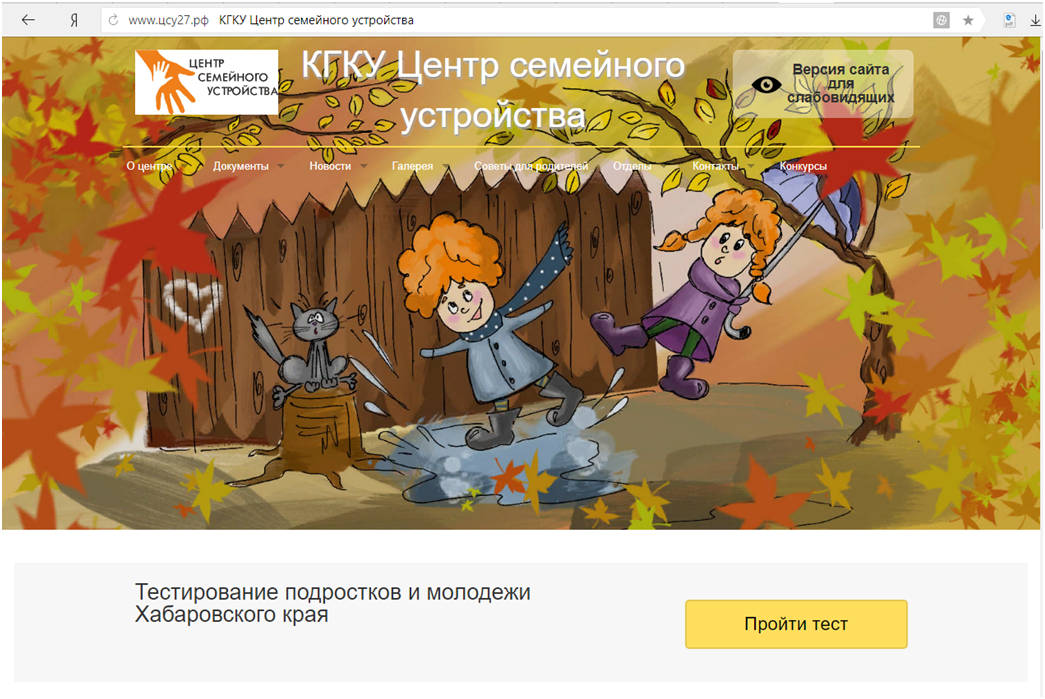
Task: Toggle the visually impaired site version
Action: 823,84
